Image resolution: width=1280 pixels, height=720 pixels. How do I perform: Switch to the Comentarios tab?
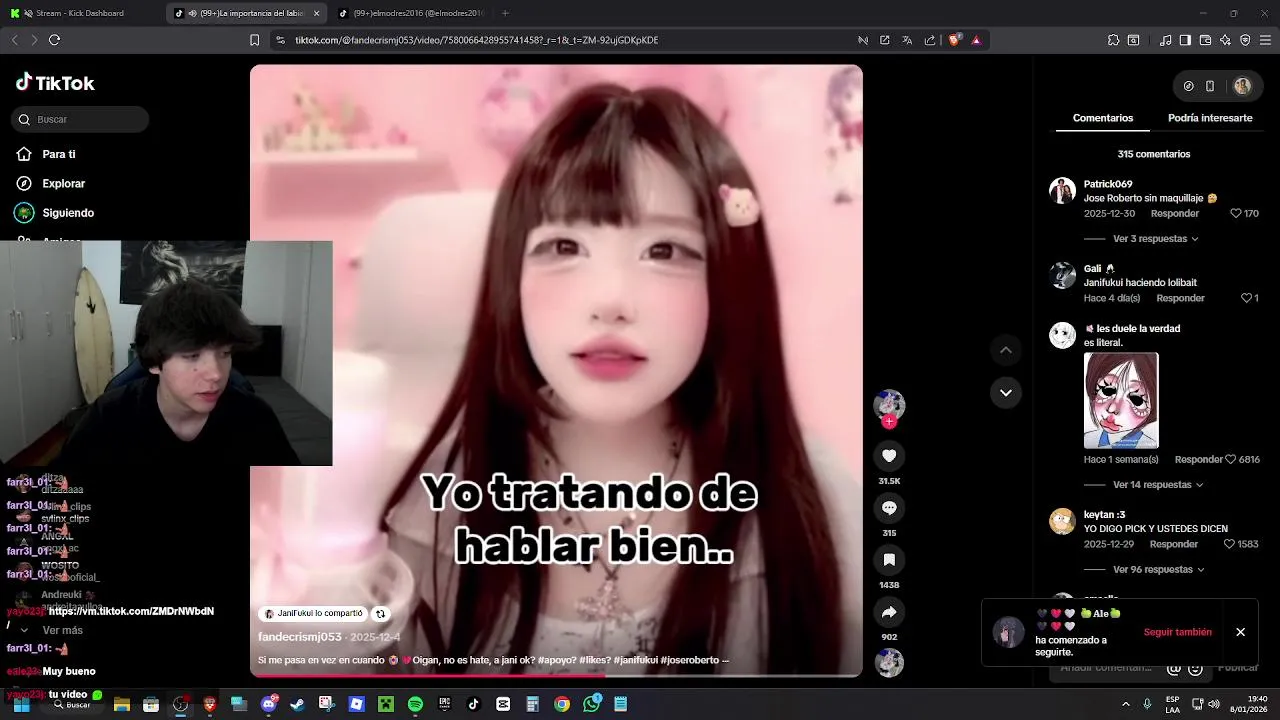tap(1103, 118)
